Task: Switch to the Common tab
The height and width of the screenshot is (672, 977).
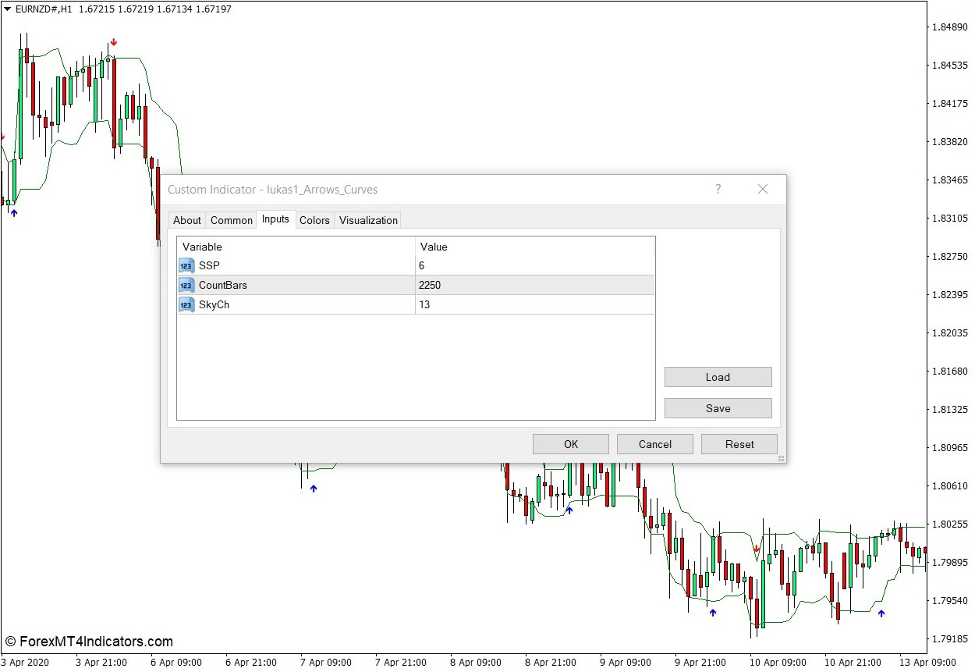Action: tap(231, 220)
